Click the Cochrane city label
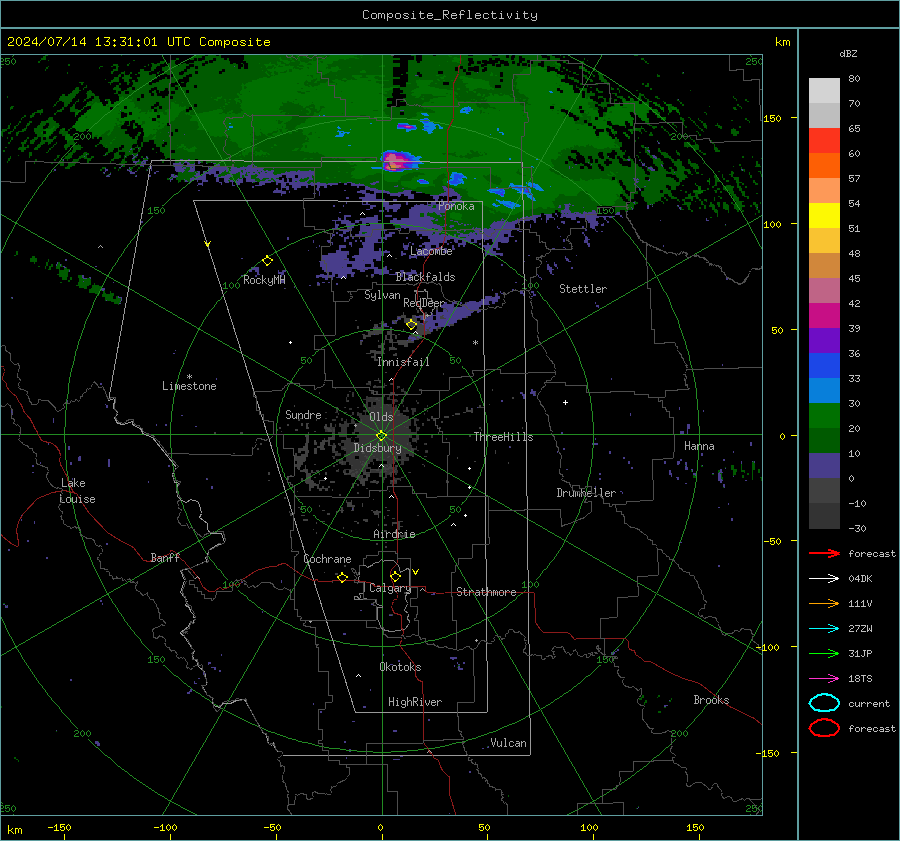 tap(327, 559)
